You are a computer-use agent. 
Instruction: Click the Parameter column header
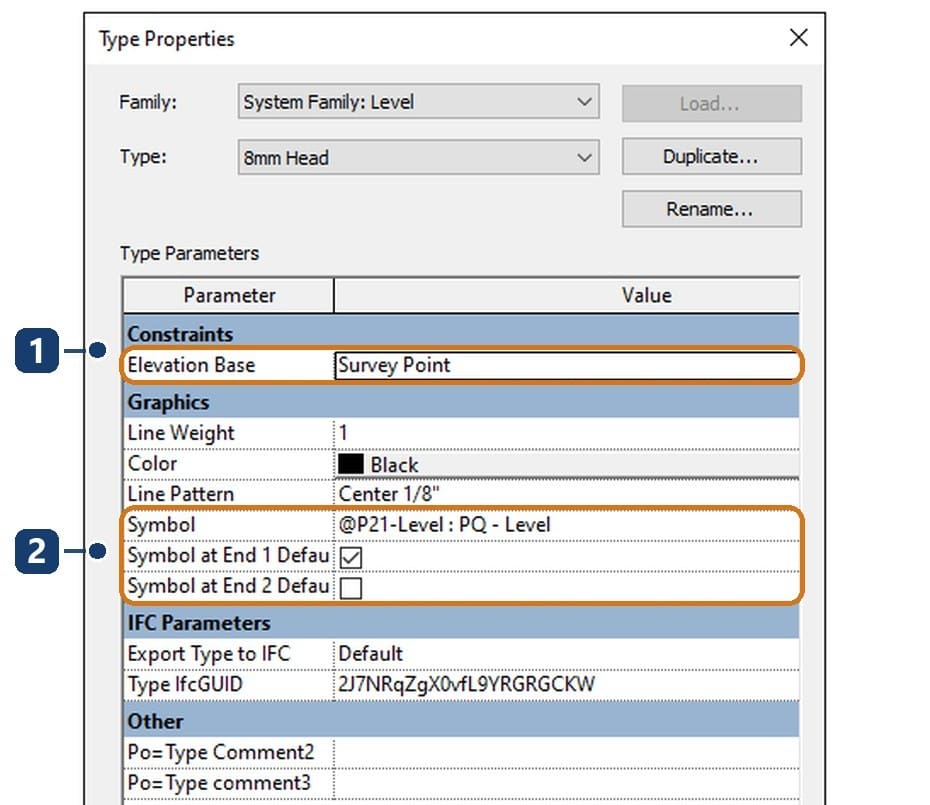[x=229, y=295]
